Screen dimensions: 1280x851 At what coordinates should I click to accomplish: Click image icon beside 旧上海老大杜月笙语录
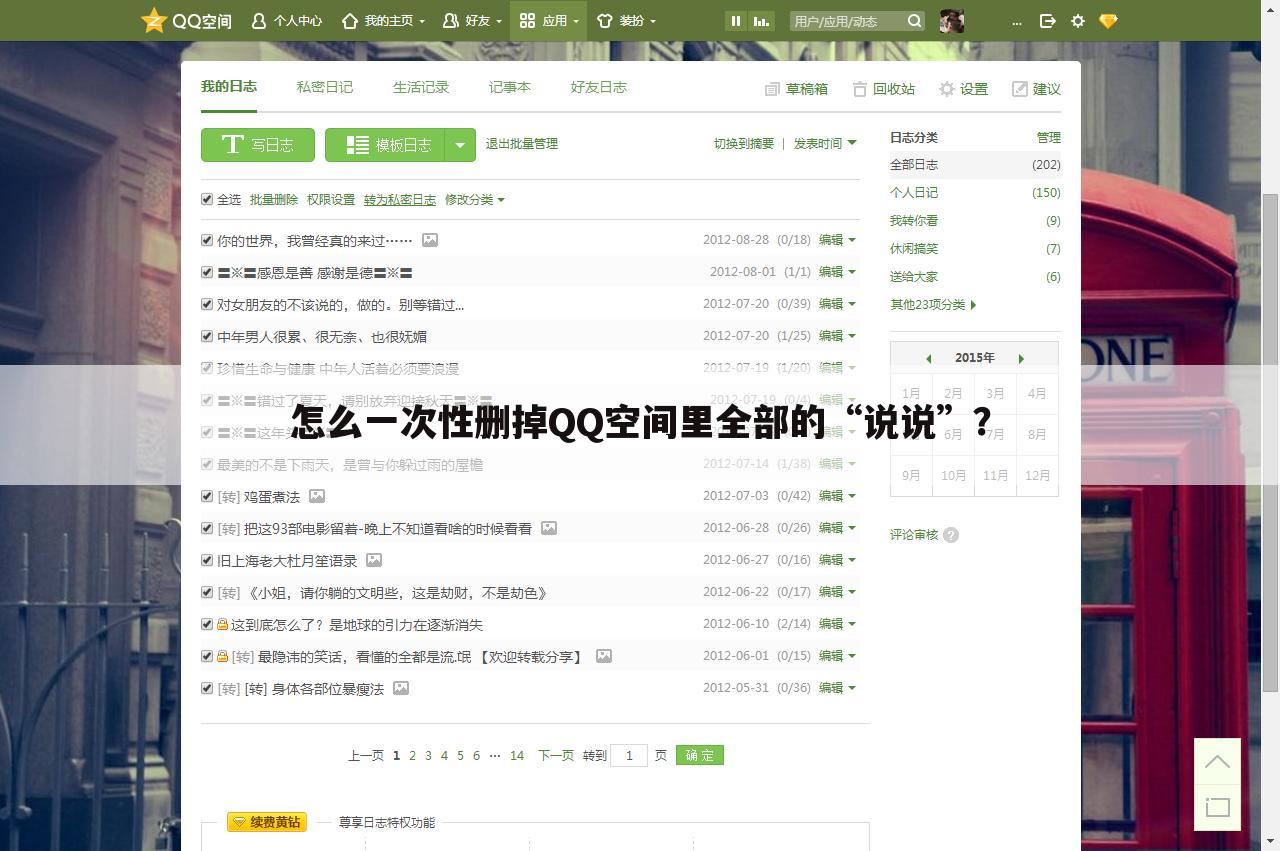pyautogui.click(x=374, y=560)
